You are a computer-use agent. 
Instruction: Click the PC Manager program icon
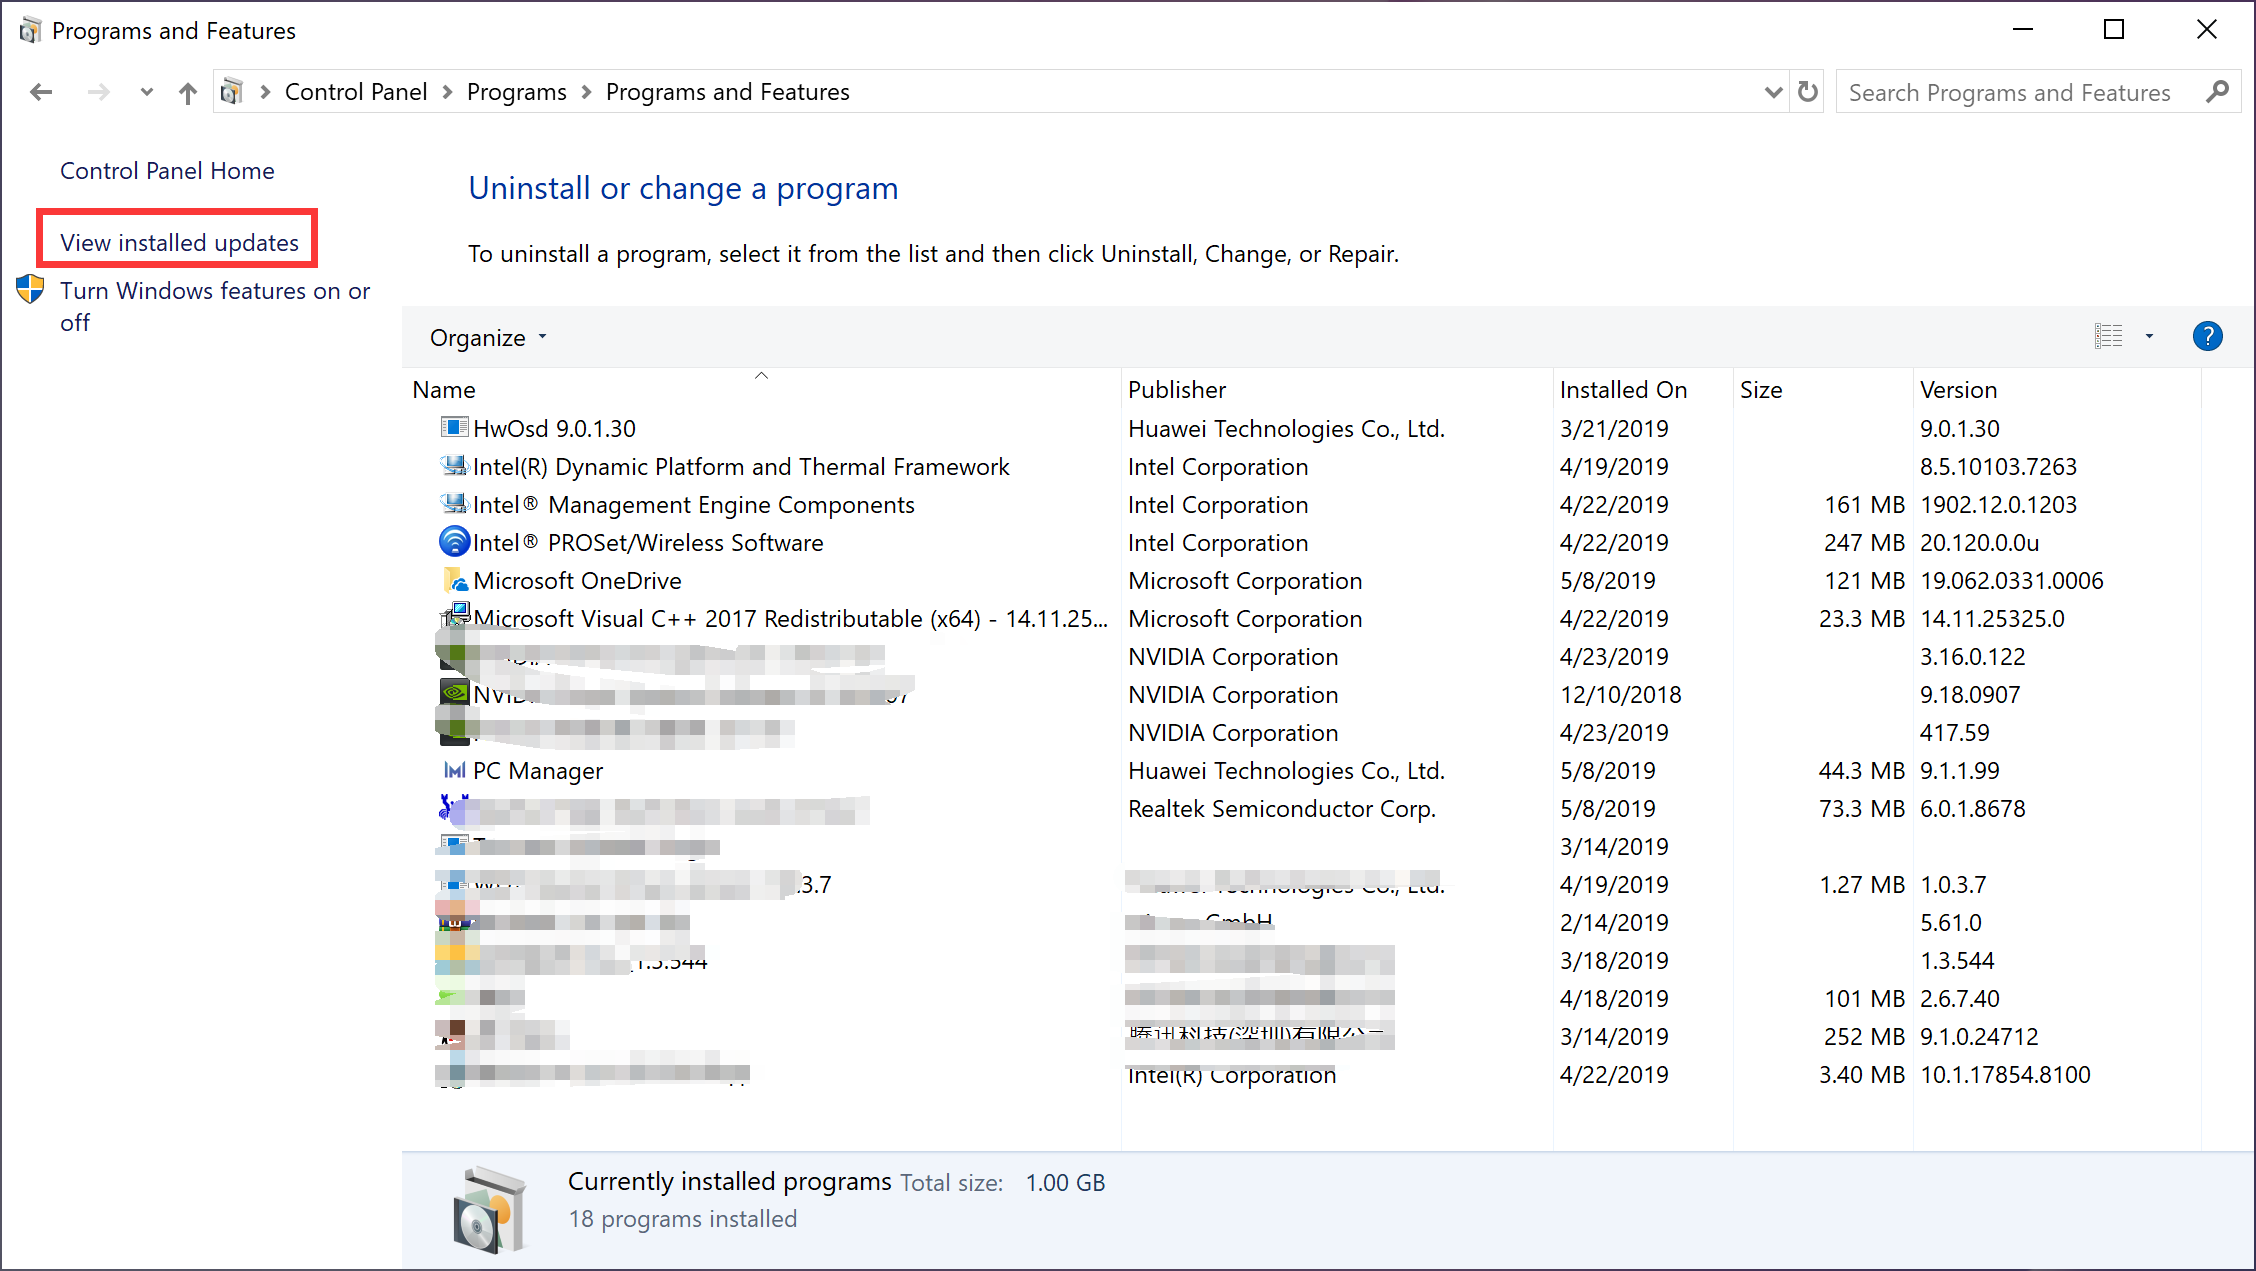[x=455, y=770]
